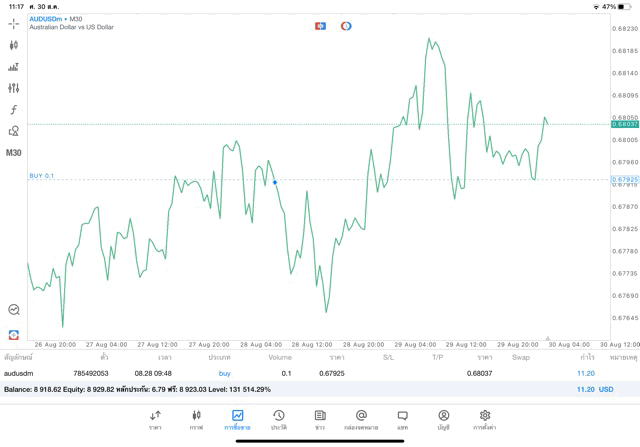Screen dimensions: 640x447
Task: Sort positions by Volume column header
Action: [x=280, y=357]
